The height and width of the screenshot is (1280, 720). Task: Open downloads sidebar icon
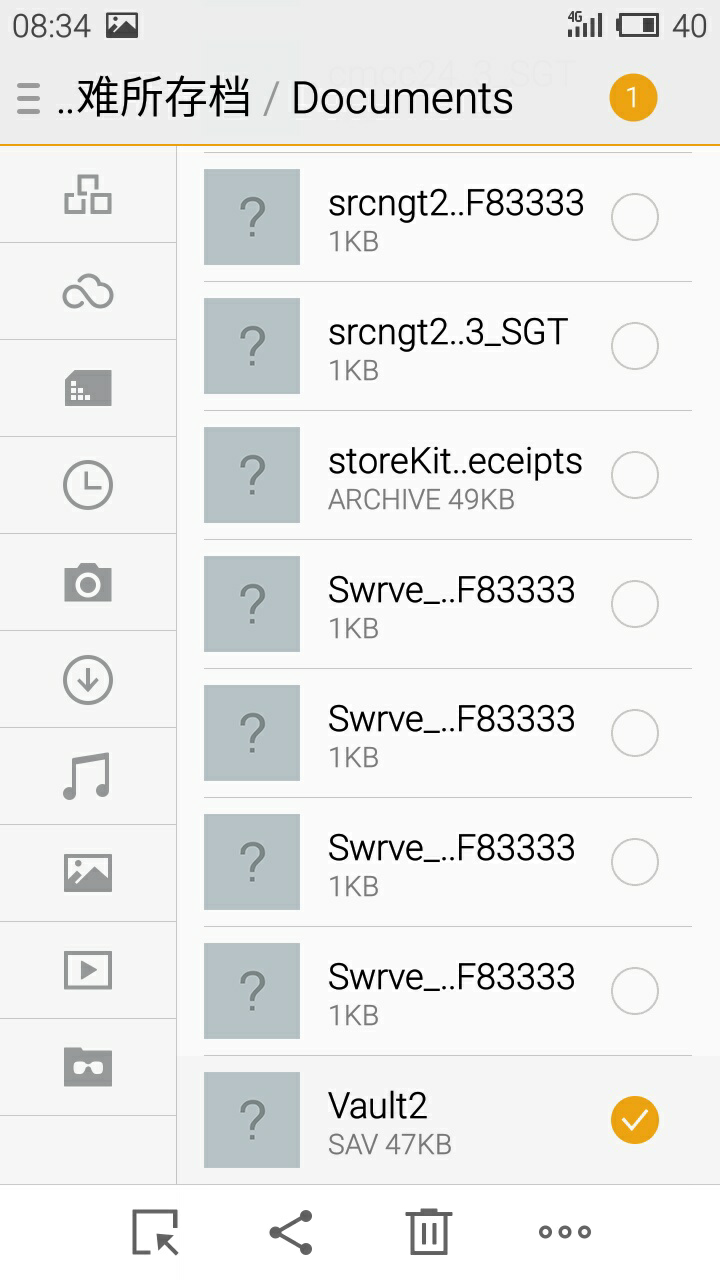tap(88, 679)
